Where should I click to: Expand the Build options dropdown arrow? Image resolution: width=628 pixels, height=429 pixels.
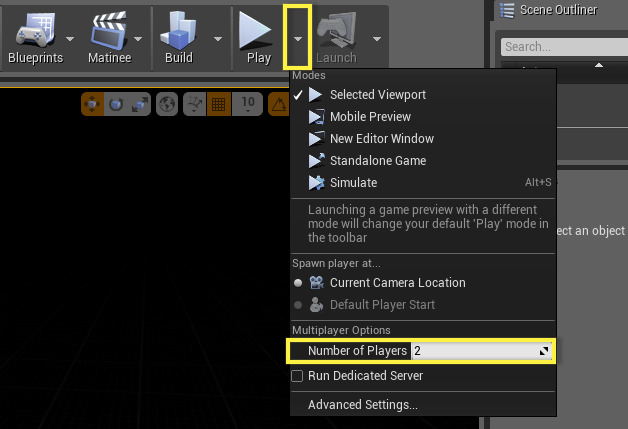[218, 39]
